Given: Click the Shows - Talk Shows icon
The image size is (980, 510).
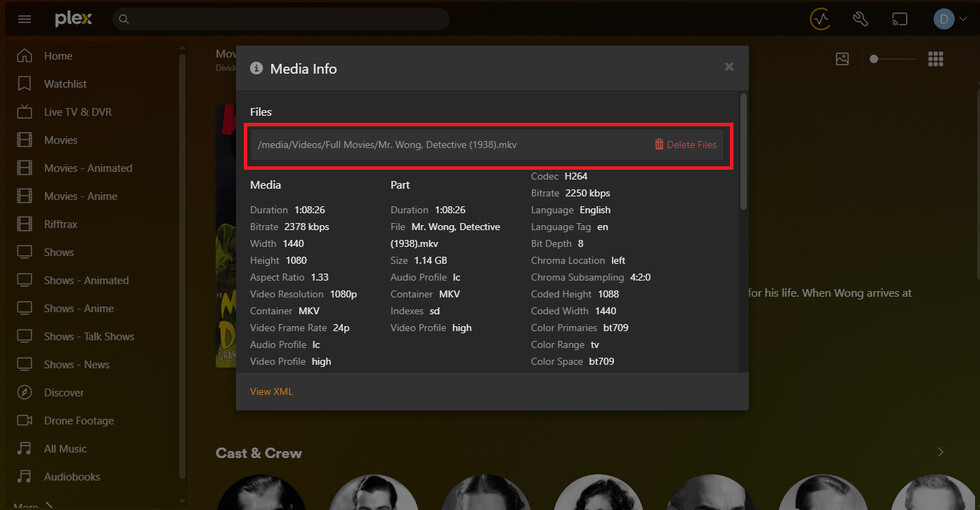Looking at the screenshot, I should click(x=24, y=336).
